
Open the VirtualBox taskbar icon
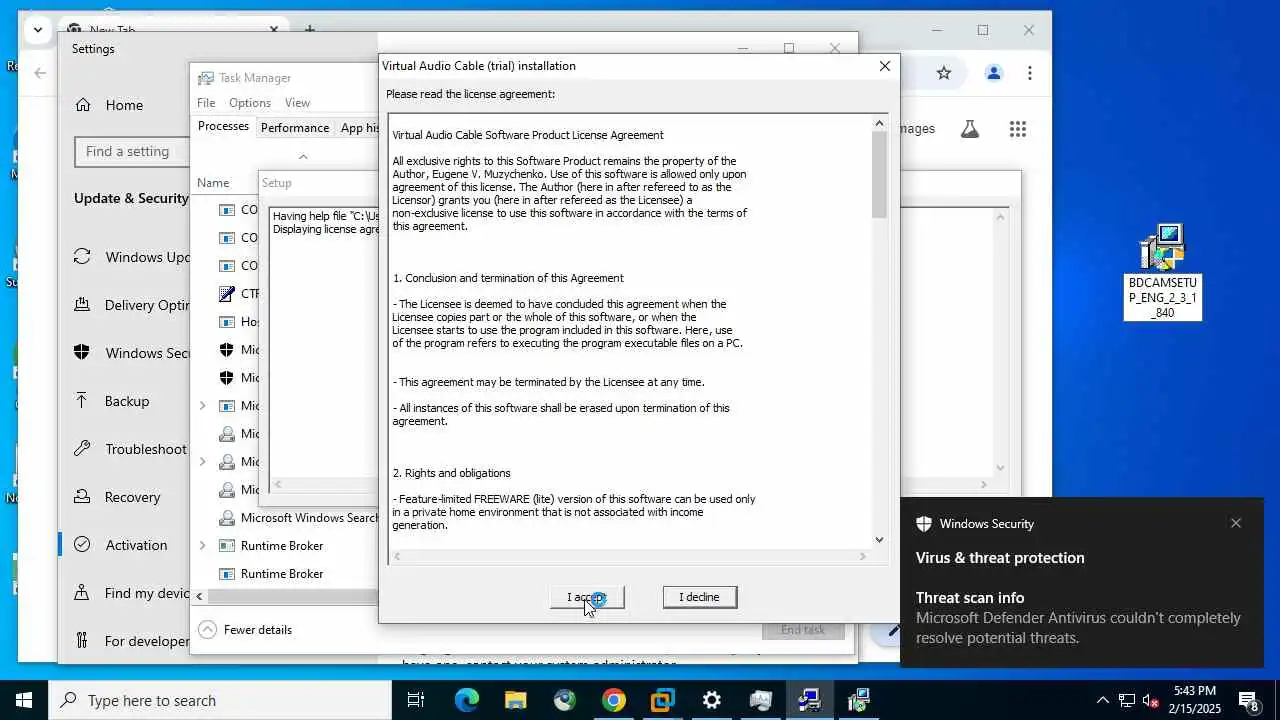pos(663,700)
